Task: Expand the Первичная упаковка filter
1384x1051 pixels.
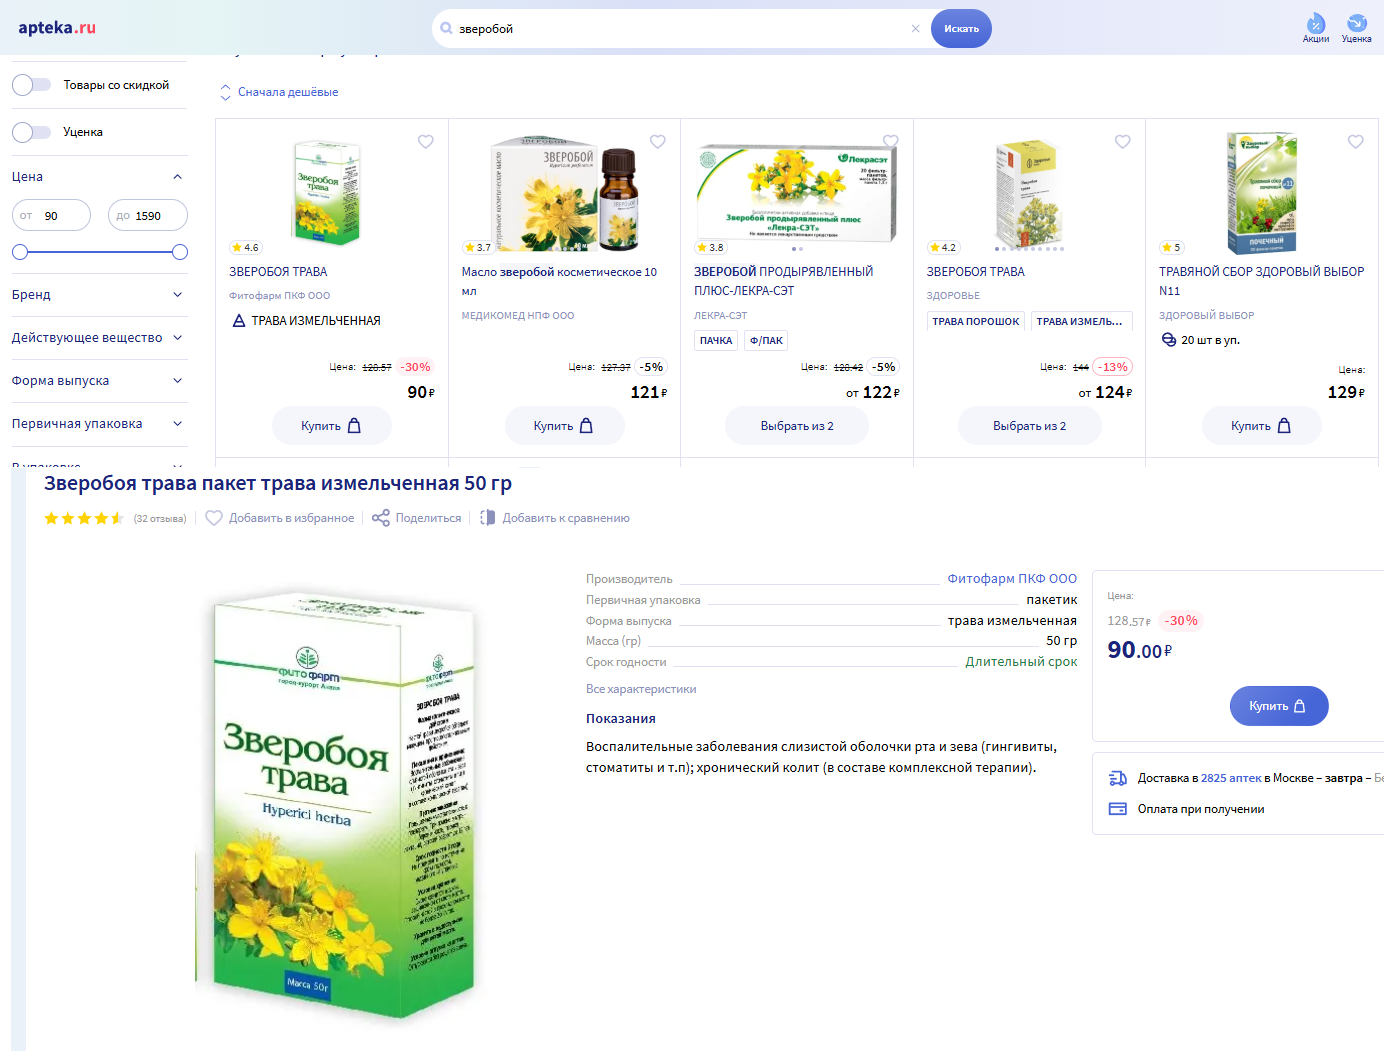Action: (178, 424)
